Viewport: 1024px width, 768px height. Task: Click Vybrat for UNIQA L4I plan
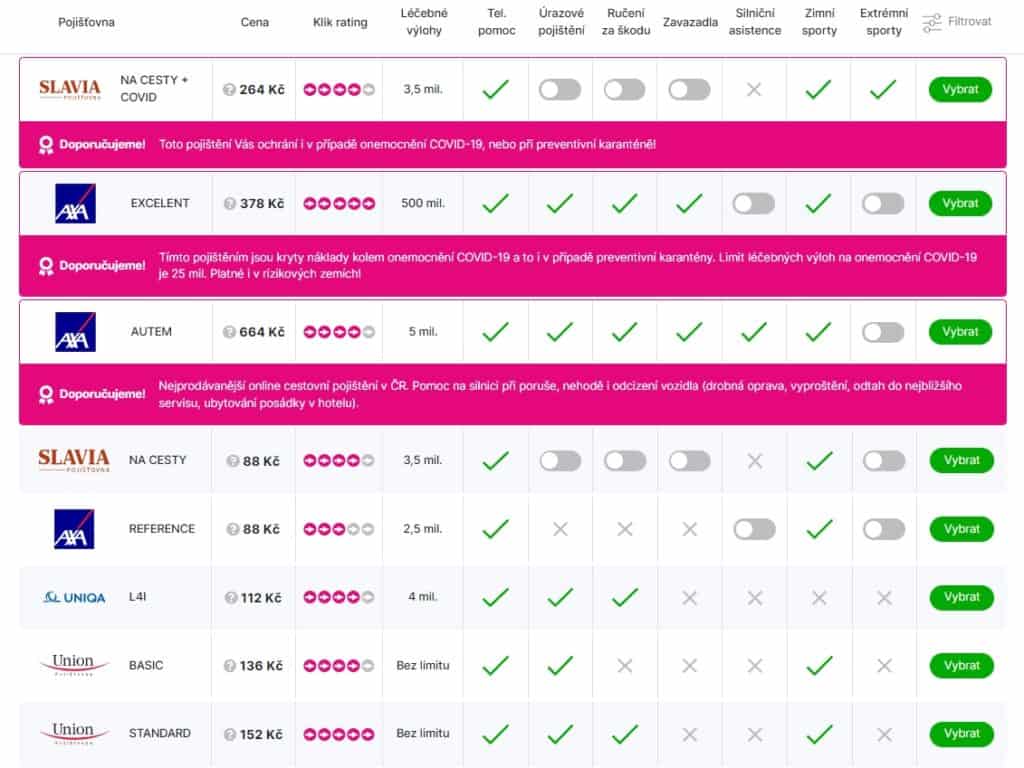tap(961, 597)
